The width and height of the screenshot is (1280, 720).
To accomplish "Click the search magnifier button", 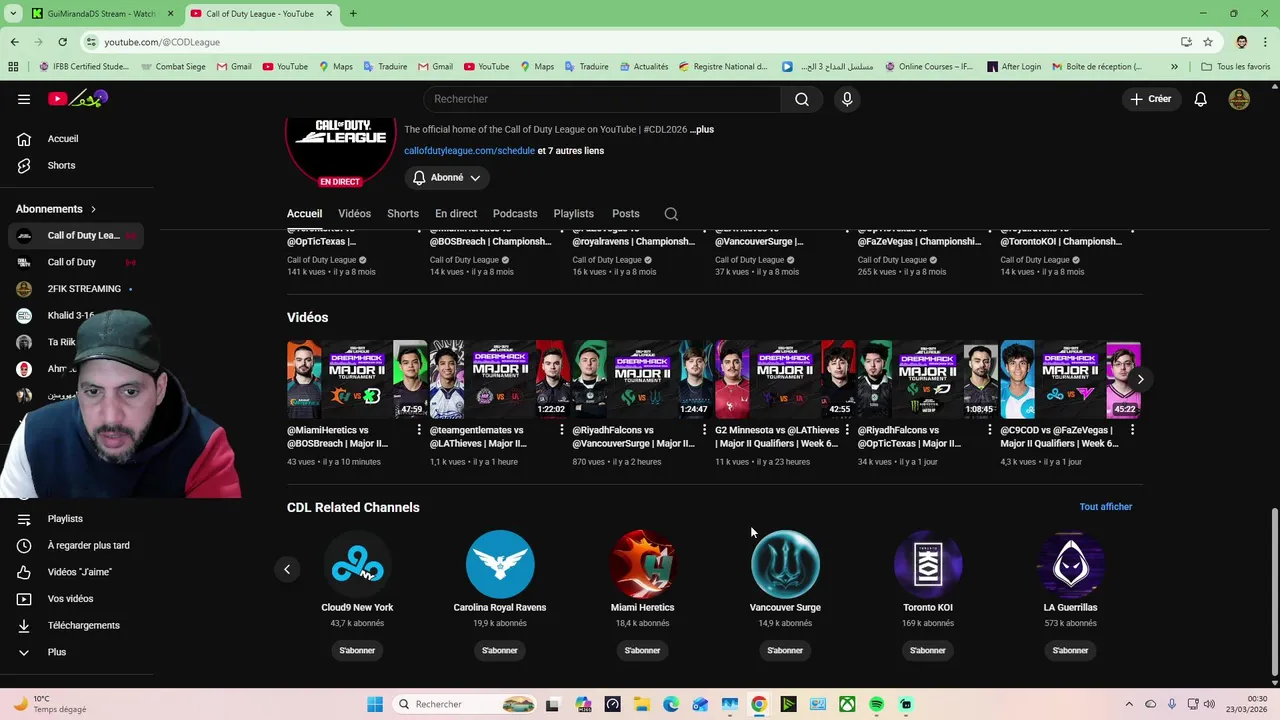I will coord(802,99).
